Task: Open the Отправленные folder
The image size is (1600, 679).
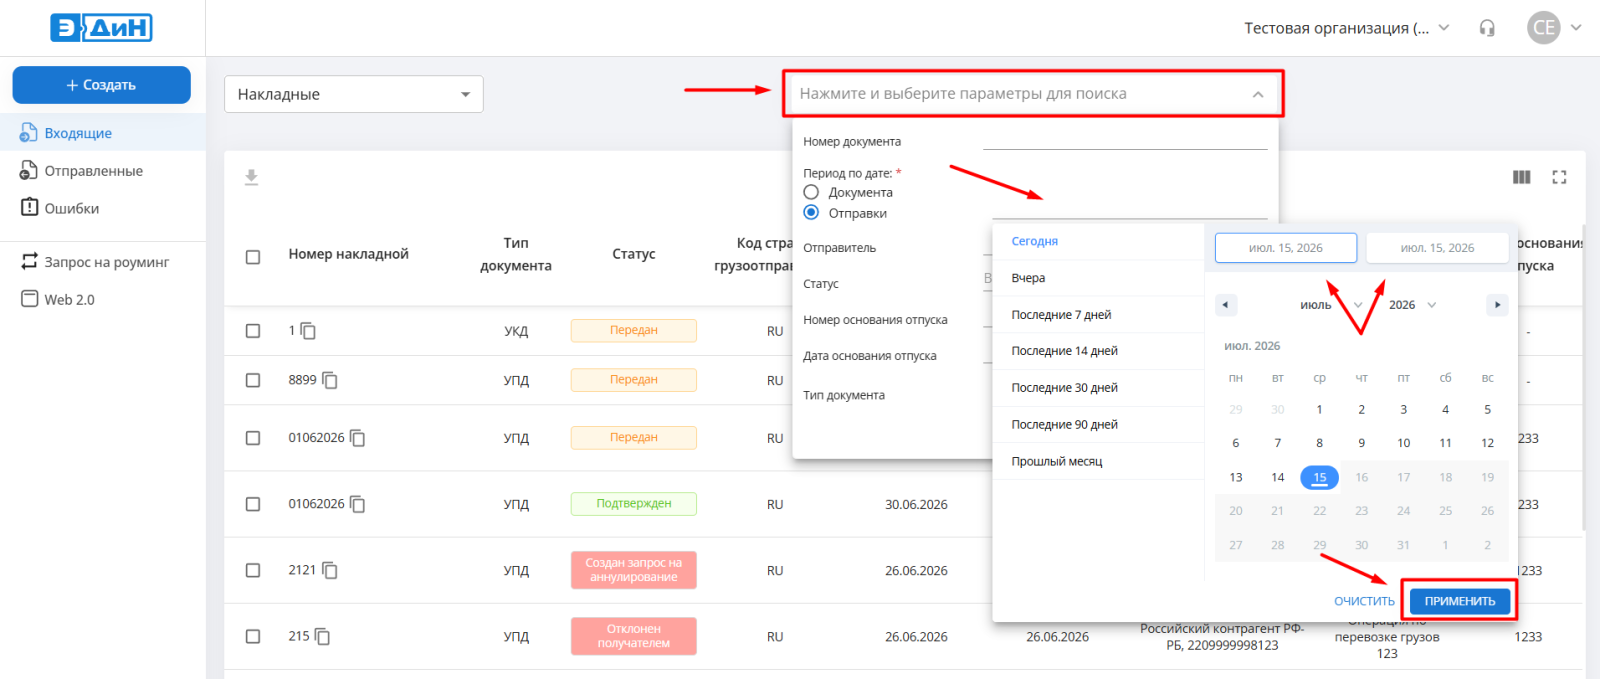Action: point(103,171)
